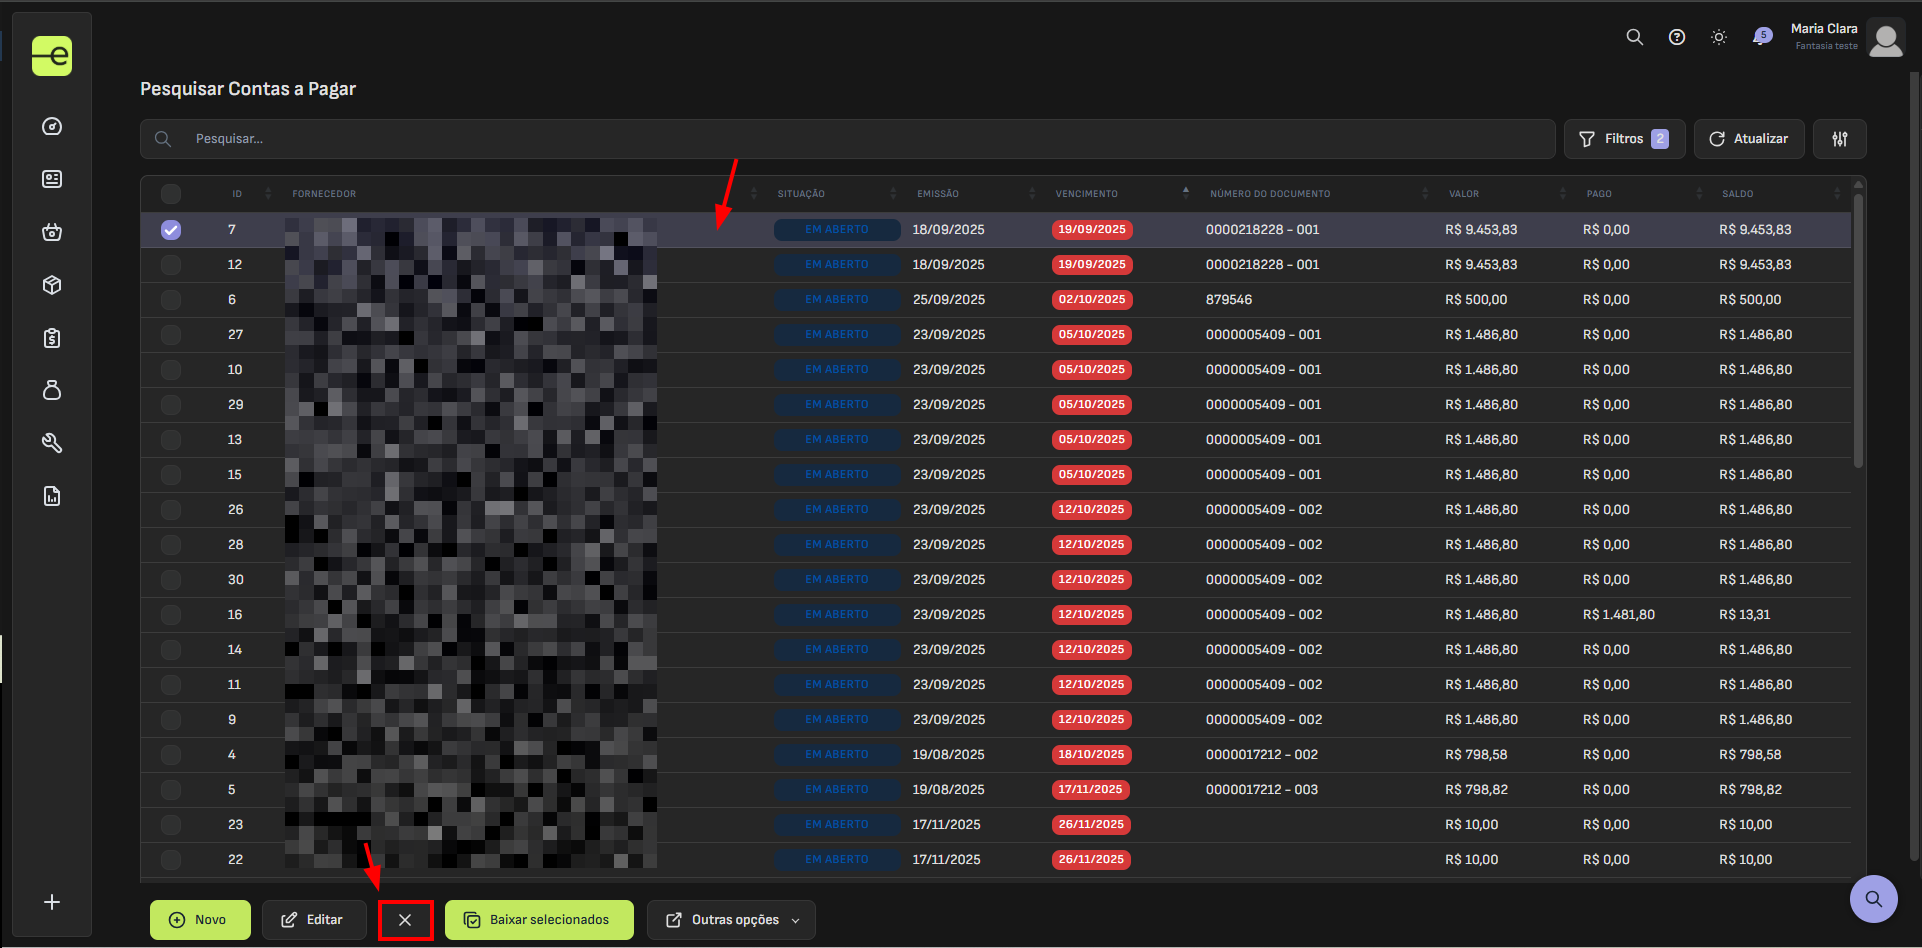Expand the Outras opções dropdown
This screenshot has height=948, width=1922.
click(731, 920)
